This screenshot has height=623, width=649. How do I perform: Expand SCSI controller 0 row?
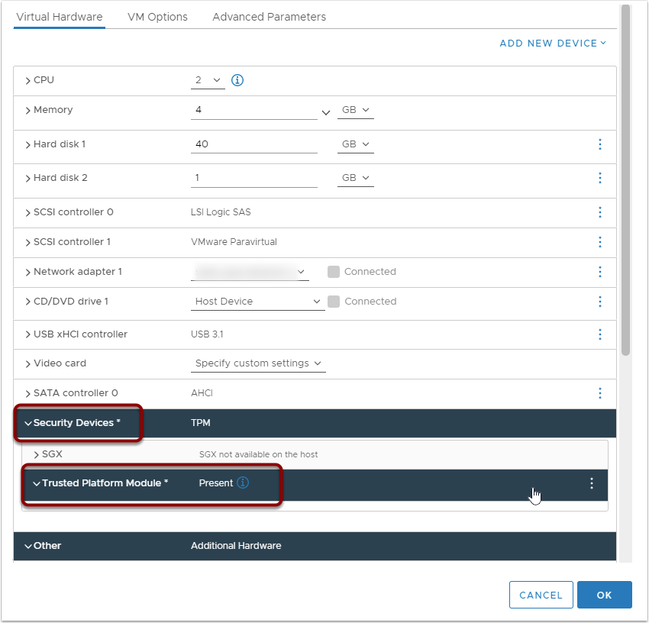[28, 212]
